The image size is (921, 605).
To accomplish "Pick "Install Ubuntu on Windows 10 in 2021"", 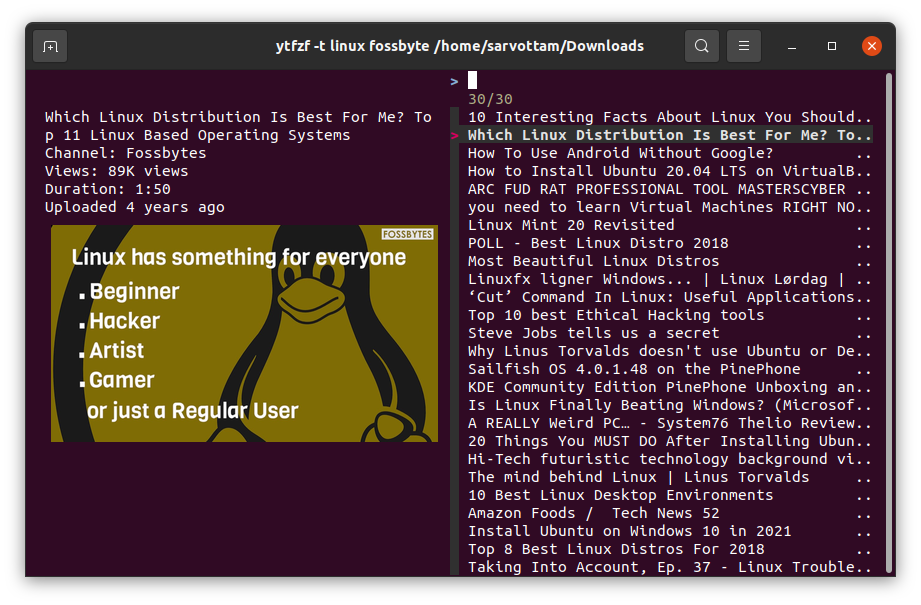I will (x=629, y=531).
